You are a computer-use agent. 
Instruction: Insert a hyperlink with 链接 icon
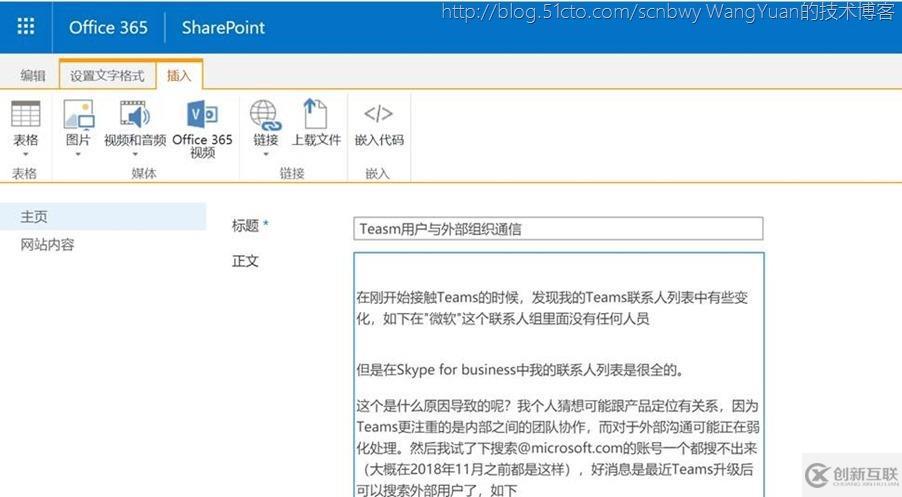click(x=265, y=115)
